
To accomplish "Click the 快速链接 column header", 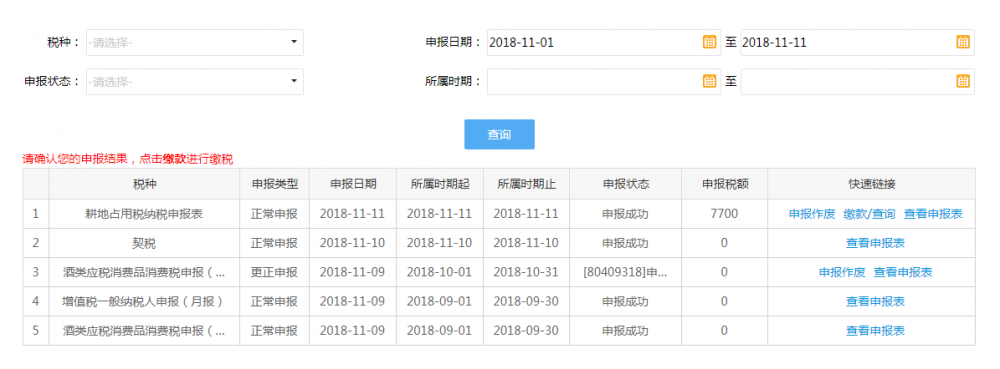I will click(872, 184).
